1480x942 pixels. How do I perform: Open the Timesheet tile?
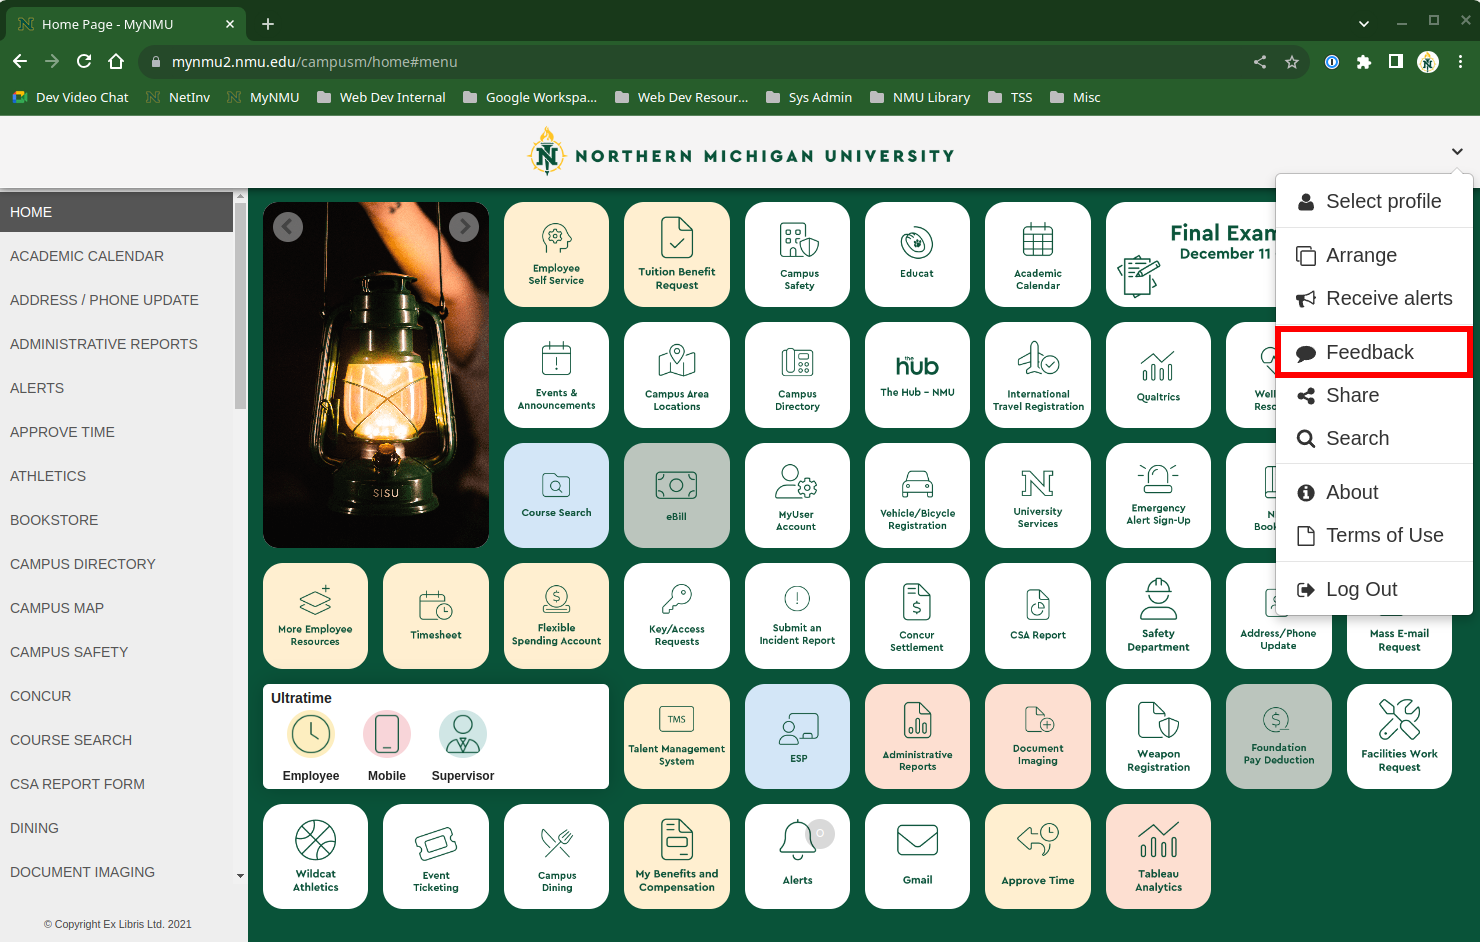436,616
